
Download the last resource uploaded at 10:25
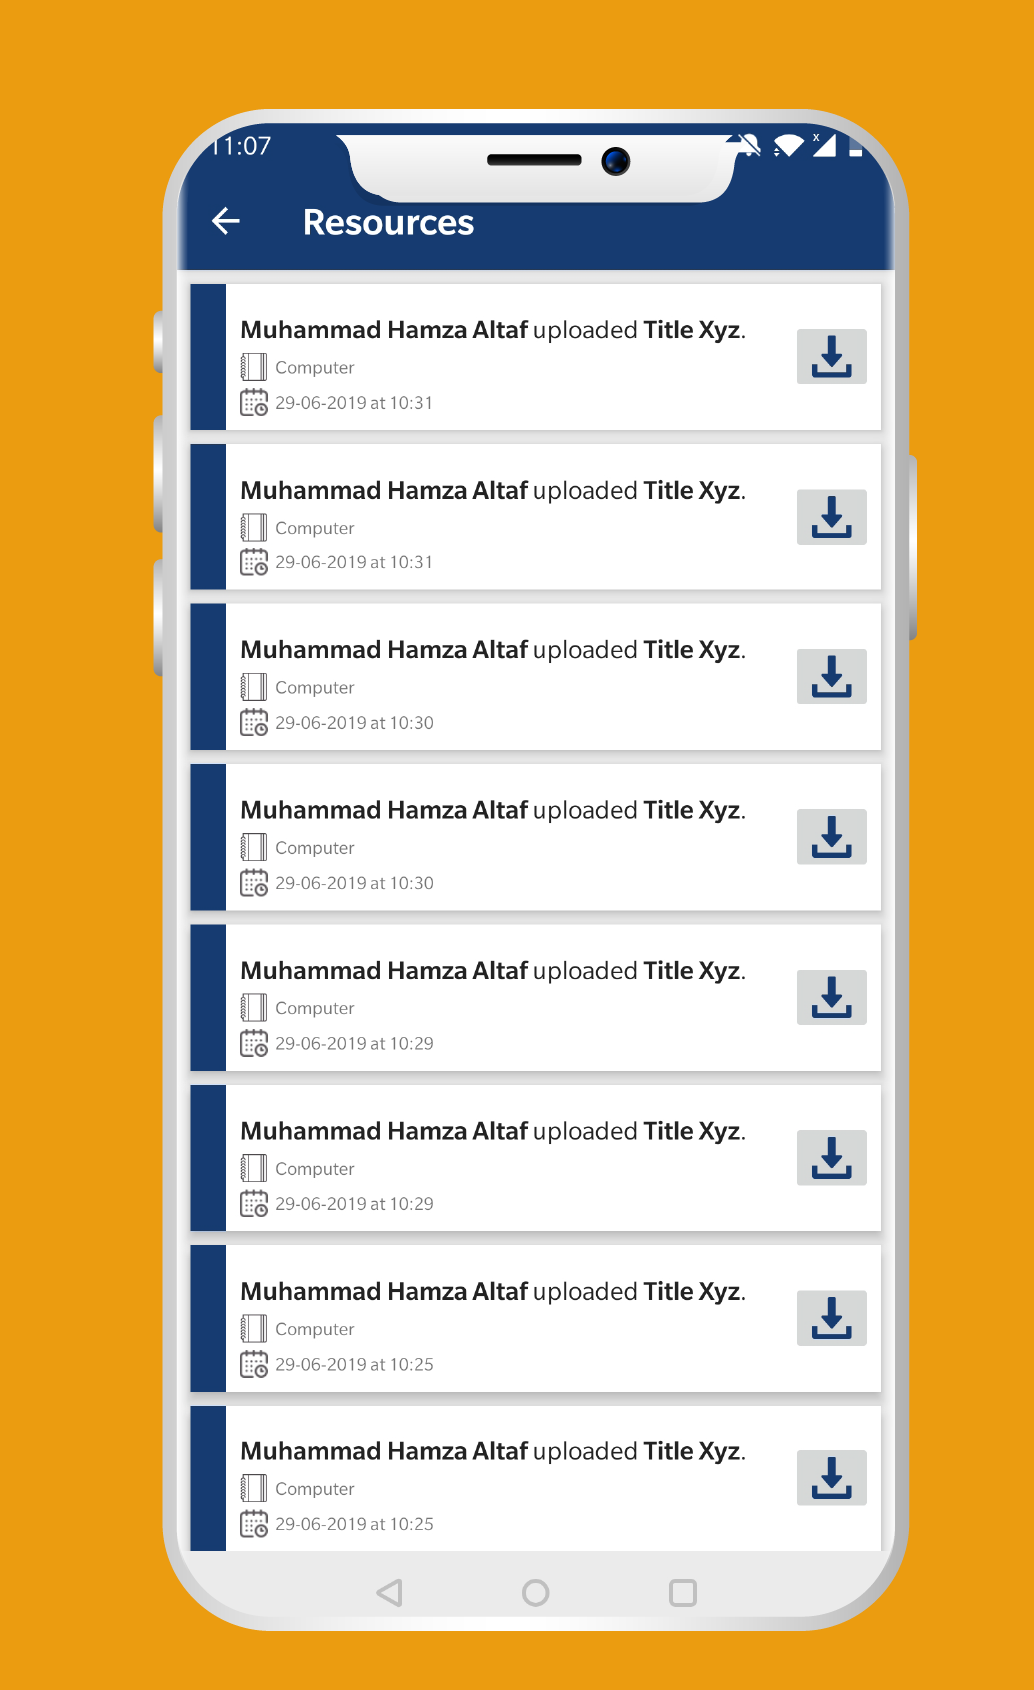pos(831,1478)
